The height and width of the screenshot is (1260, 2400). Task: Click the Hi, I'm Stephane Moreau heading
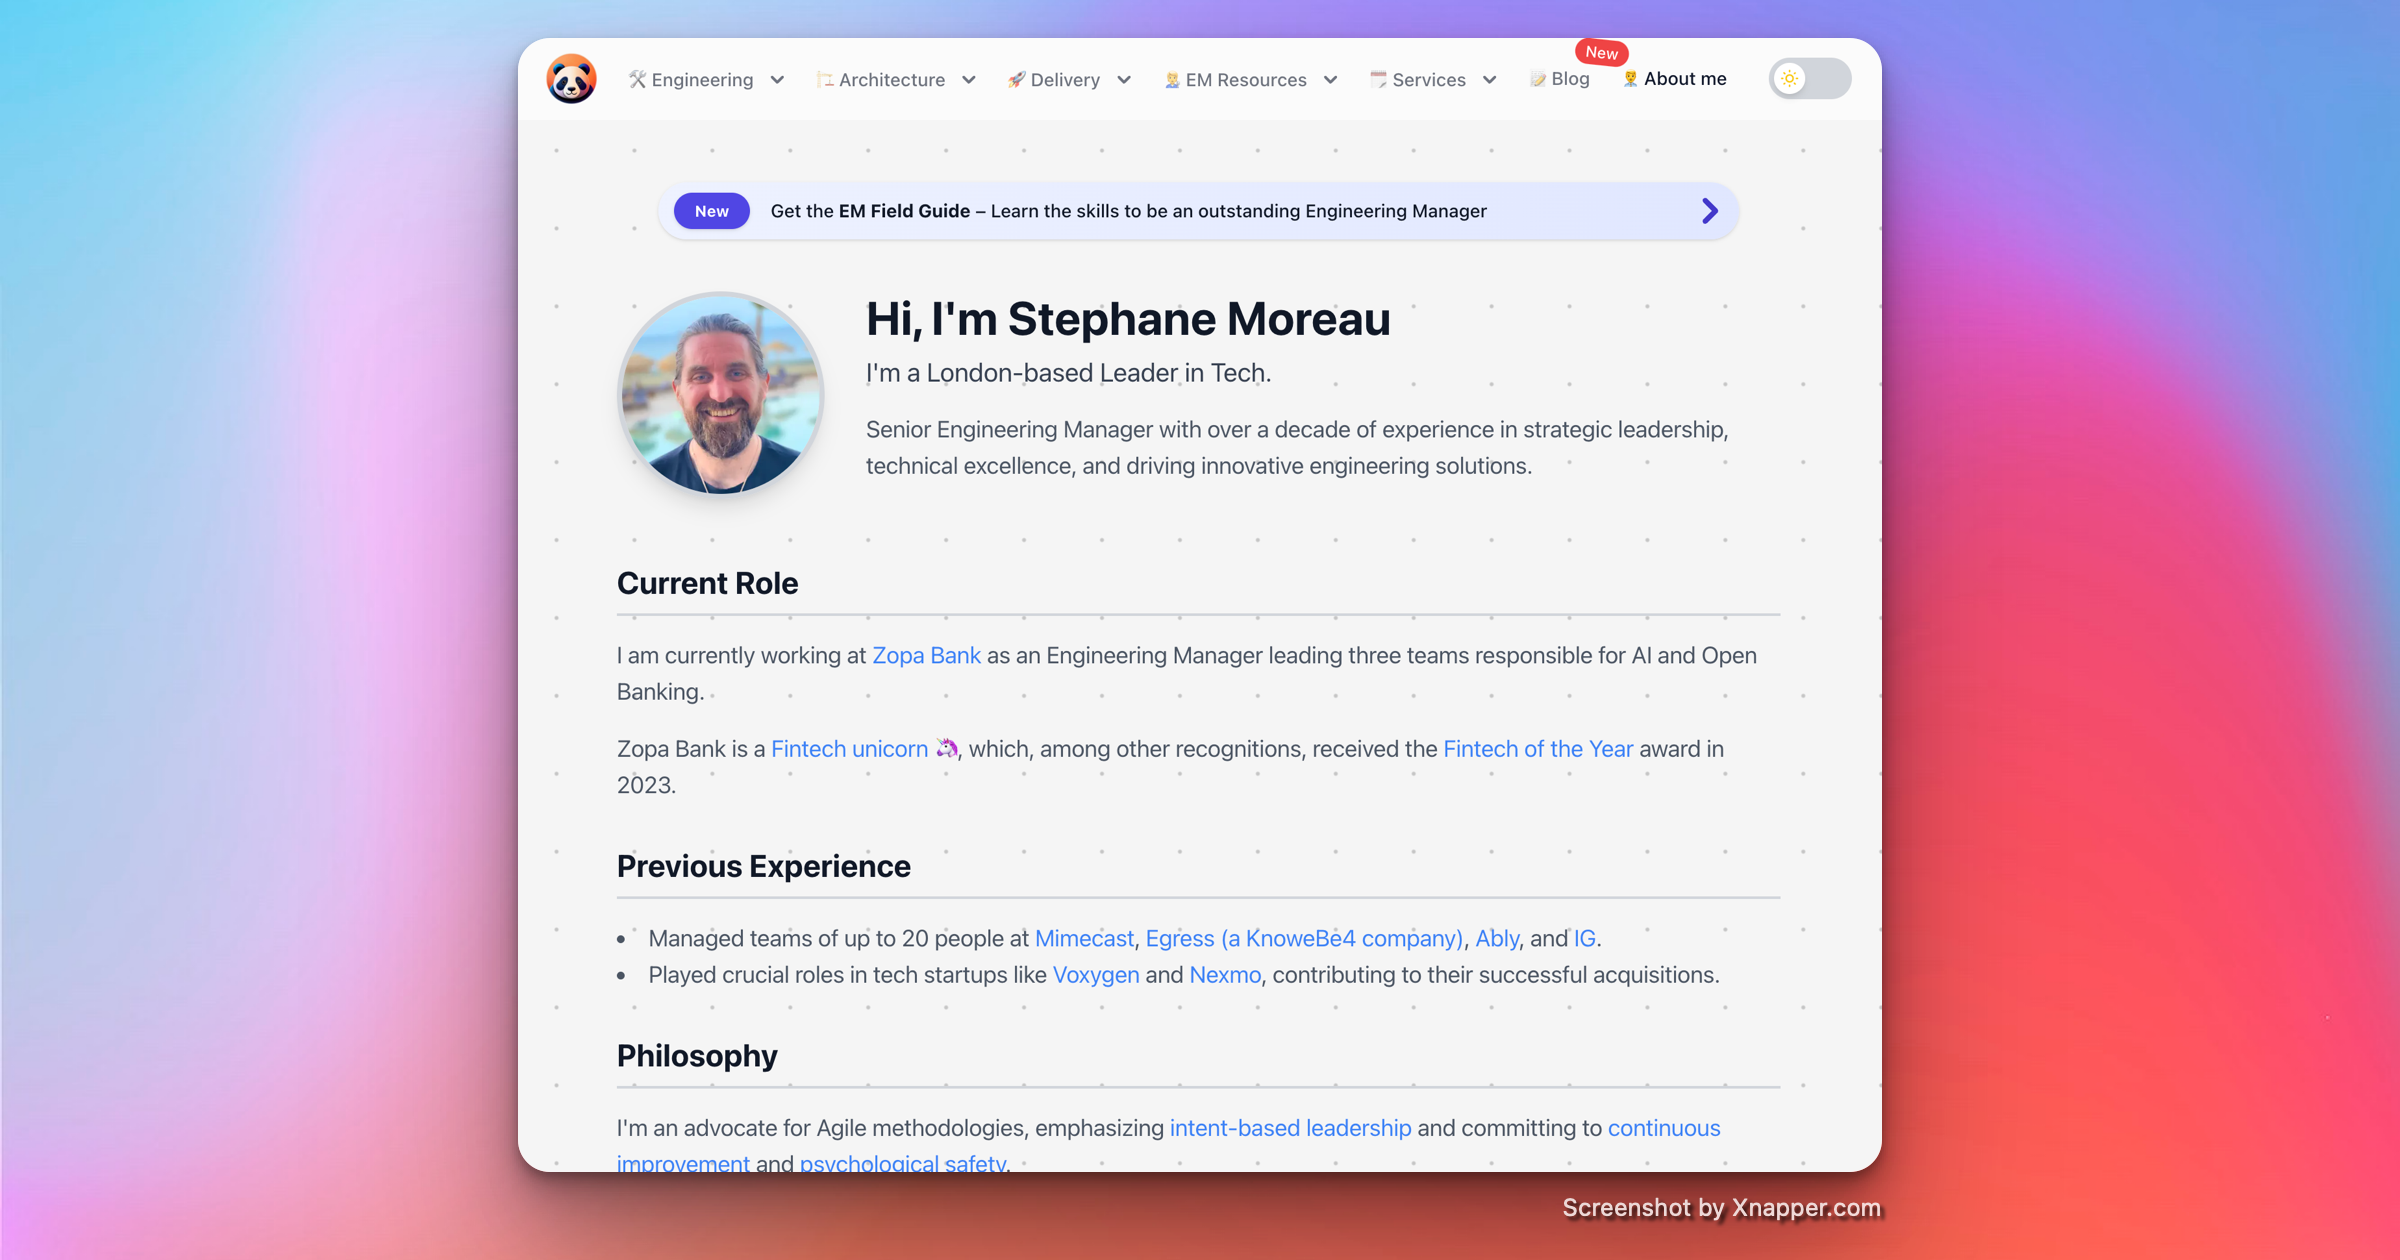click(x=1128, y=319)
